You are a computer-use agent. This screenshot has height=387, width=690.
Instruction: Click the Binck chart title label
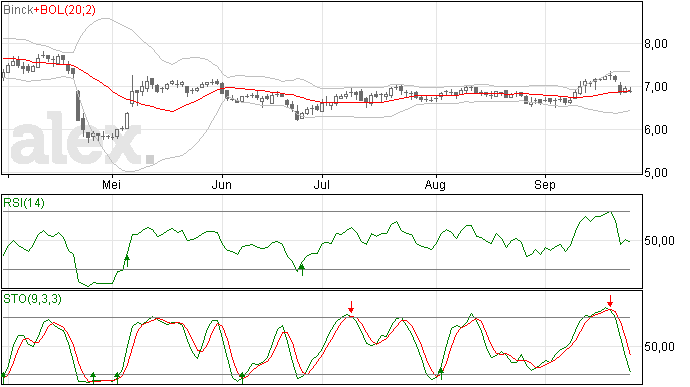(x=18, y=10)
